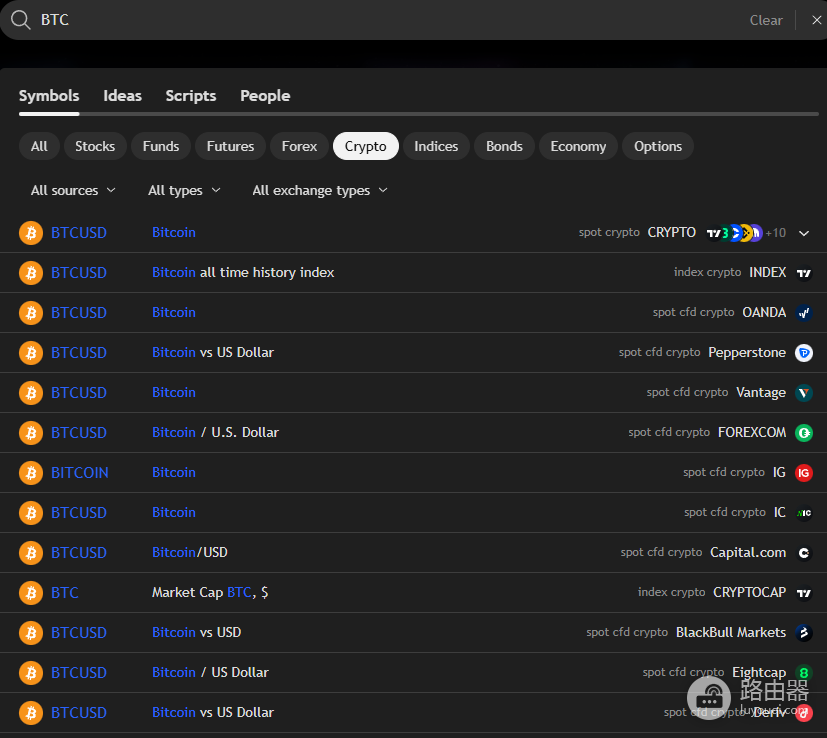Click the BTC search input field
Image resolution: width=827 pixels, height=738 pixels.
(x=390, y=20)
